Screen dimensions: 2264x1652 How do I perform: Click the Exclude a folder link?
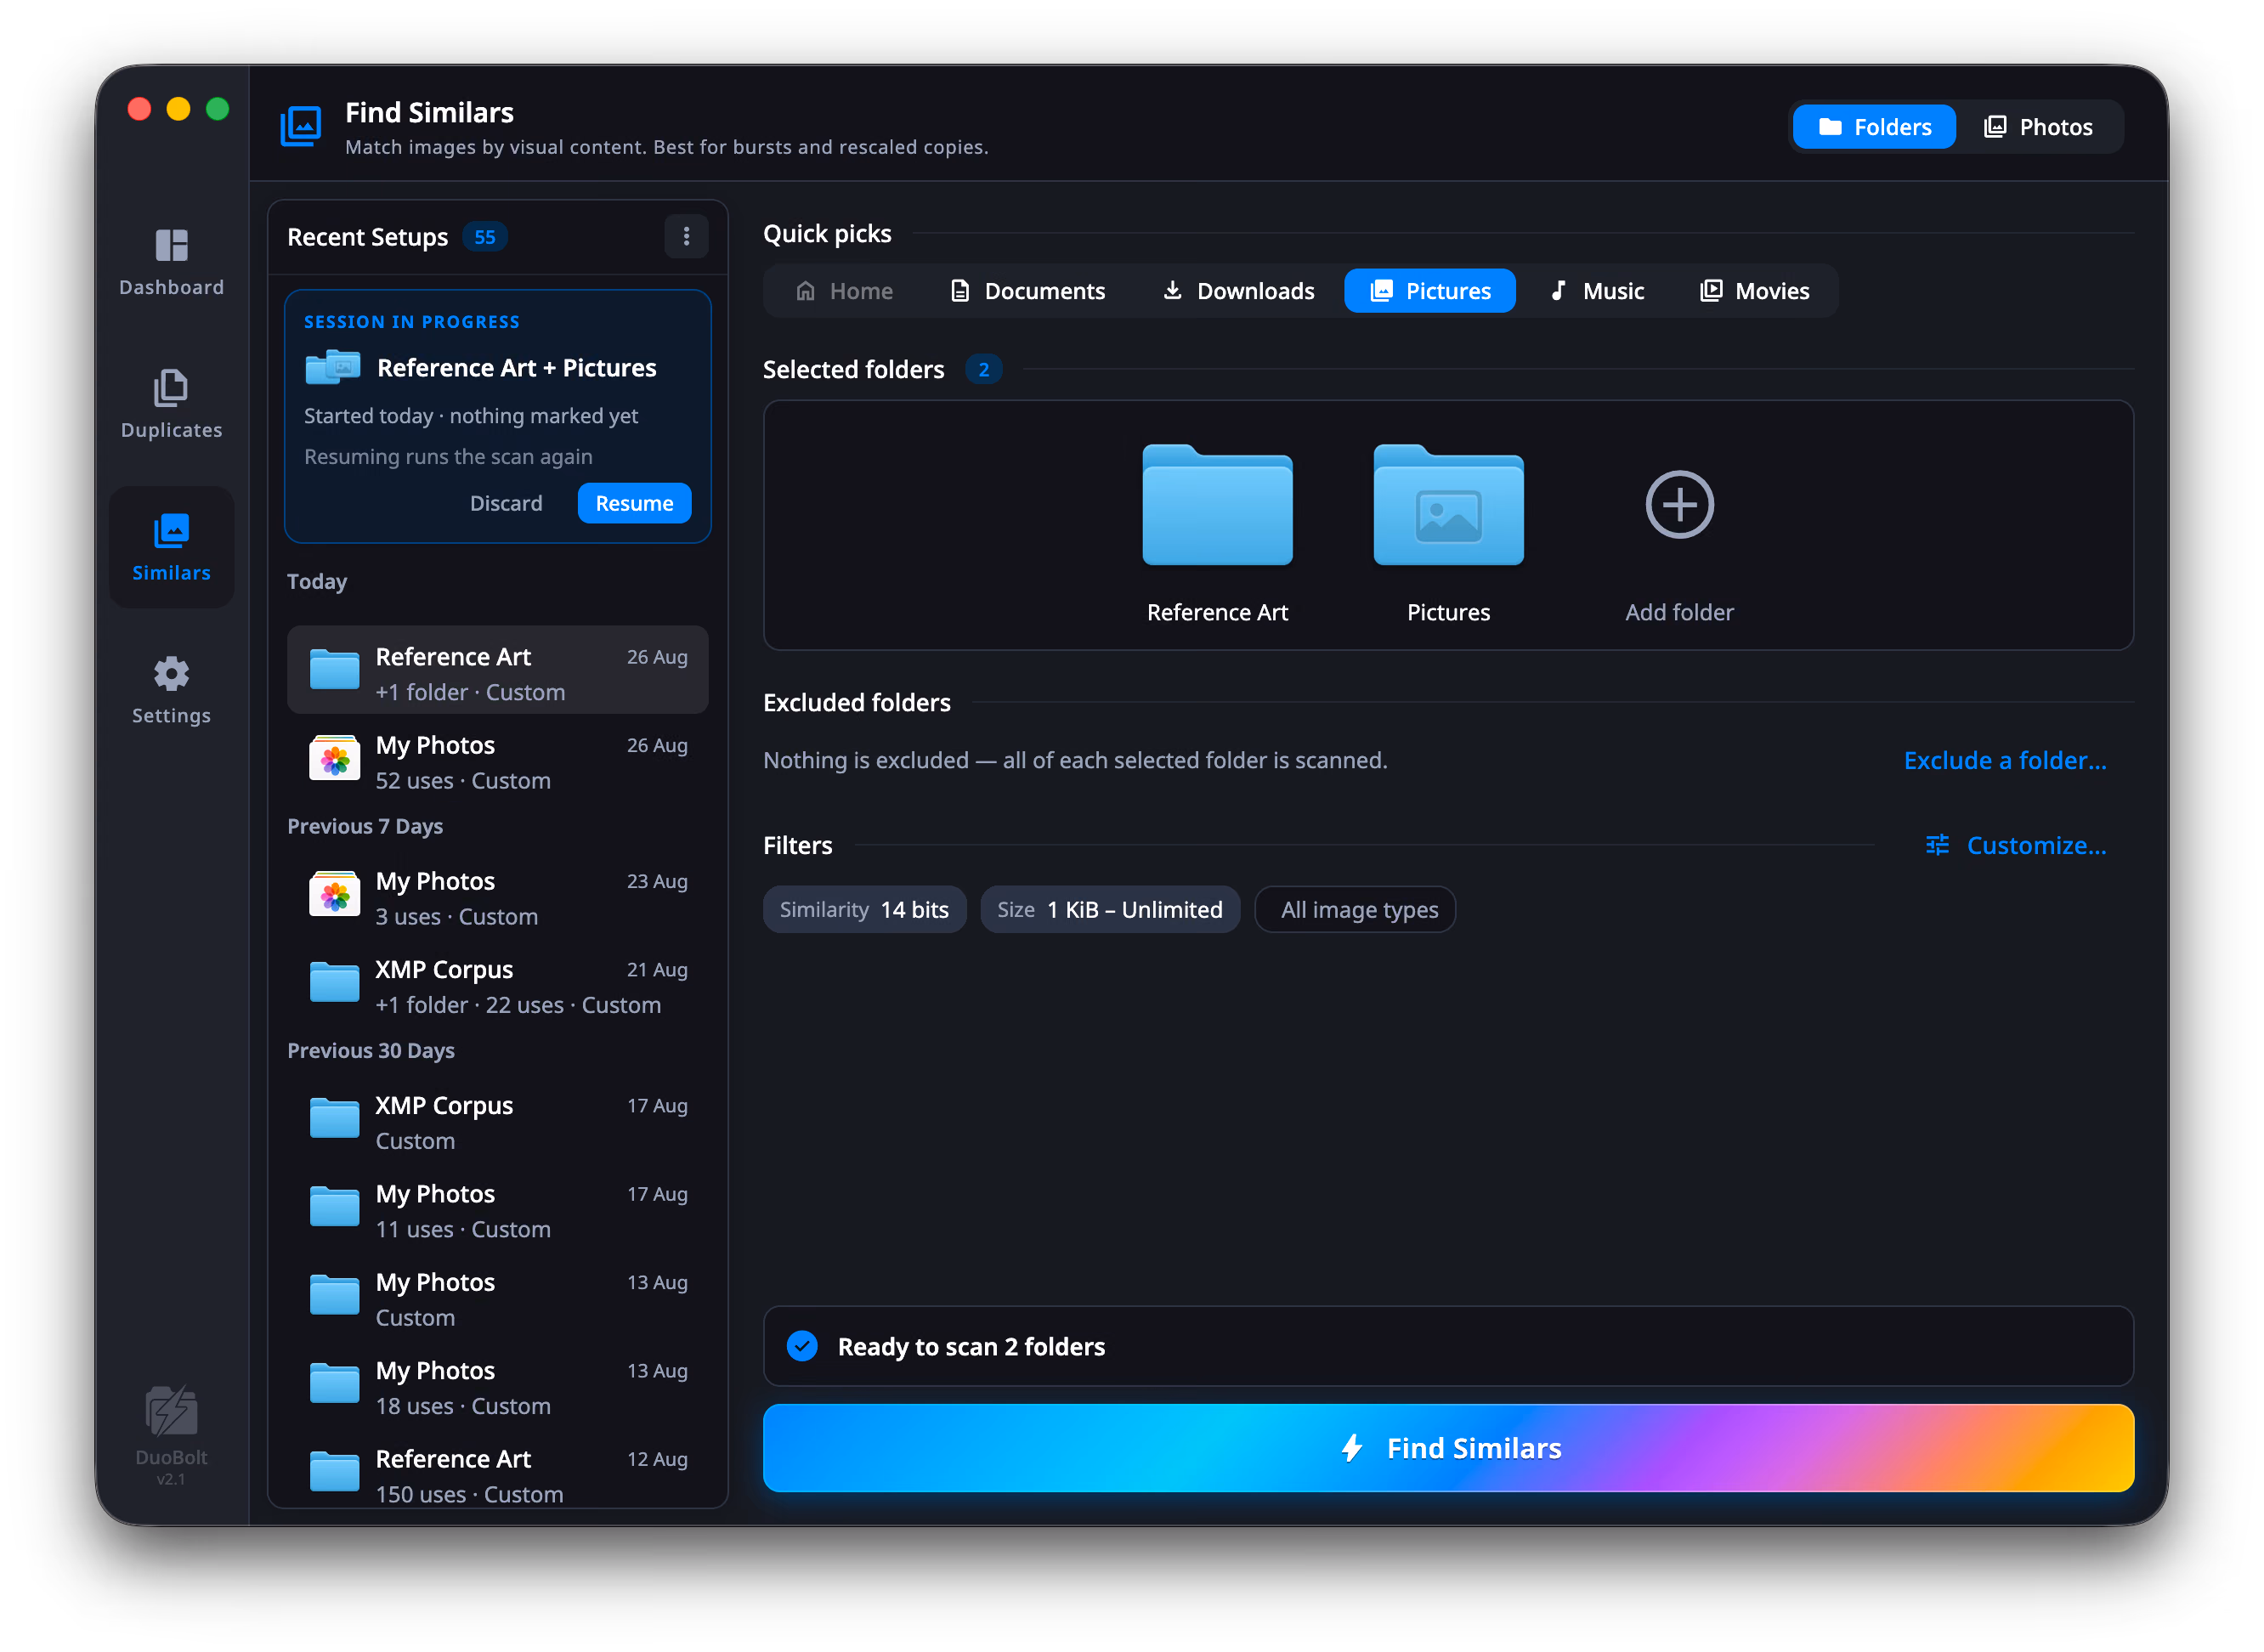tap(2004, 761)
